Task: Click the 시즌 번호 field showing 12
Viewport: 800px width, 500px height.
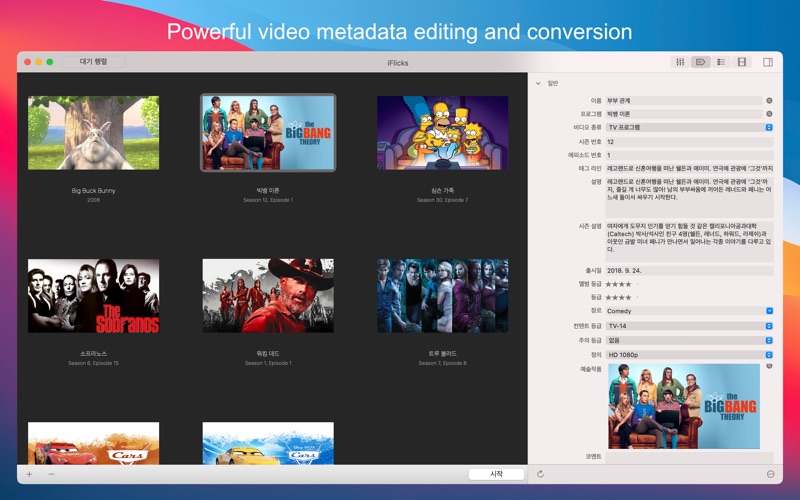Action: coord(689,142)
